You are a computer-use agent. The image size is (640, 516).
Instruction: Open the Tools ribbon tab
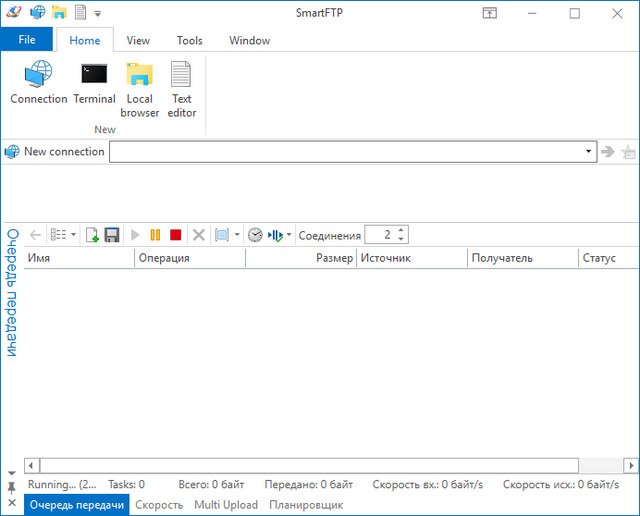[x=189, y=41]
